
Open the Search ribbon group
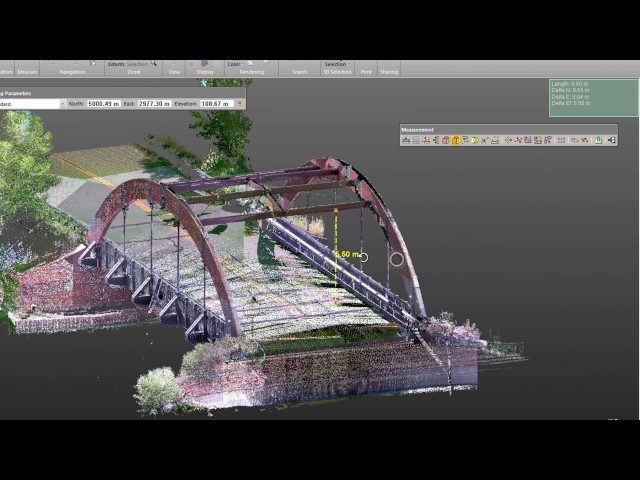tap(300, 72)
